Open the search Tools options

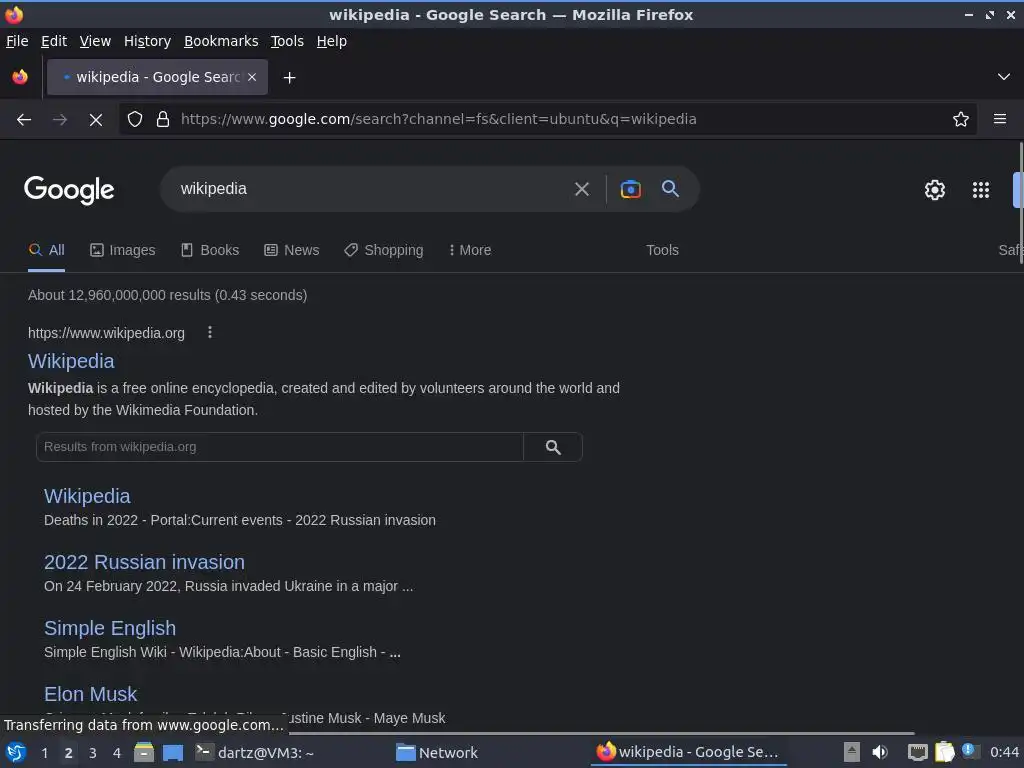pos(662,250)
